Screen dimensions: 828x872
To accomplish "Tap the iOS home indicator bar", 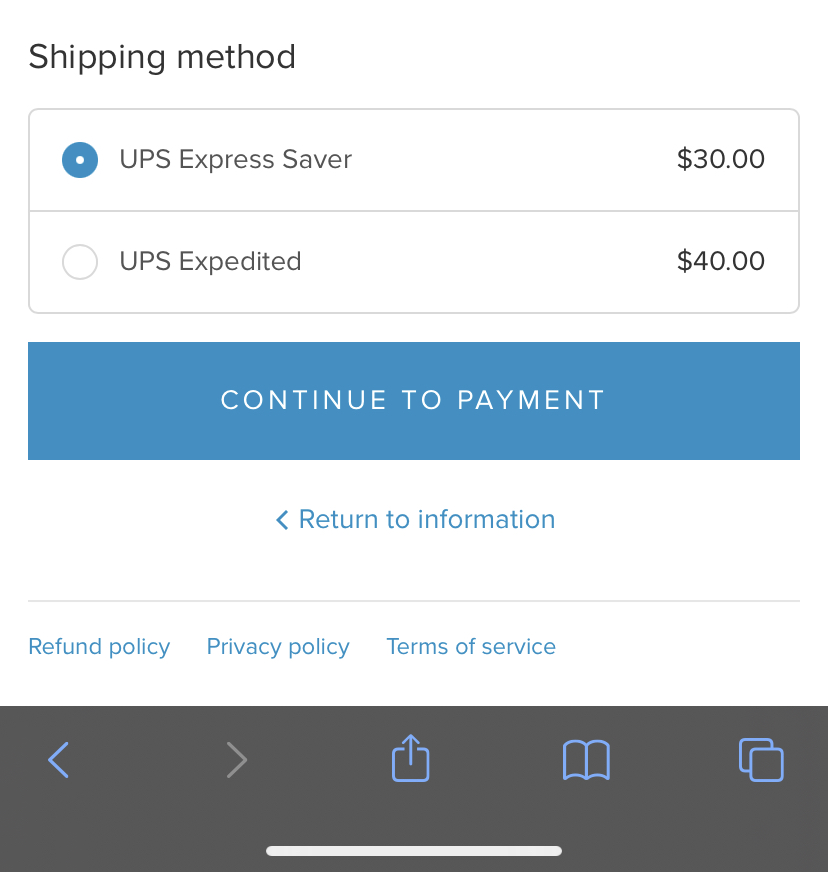I will pos(414,851).
